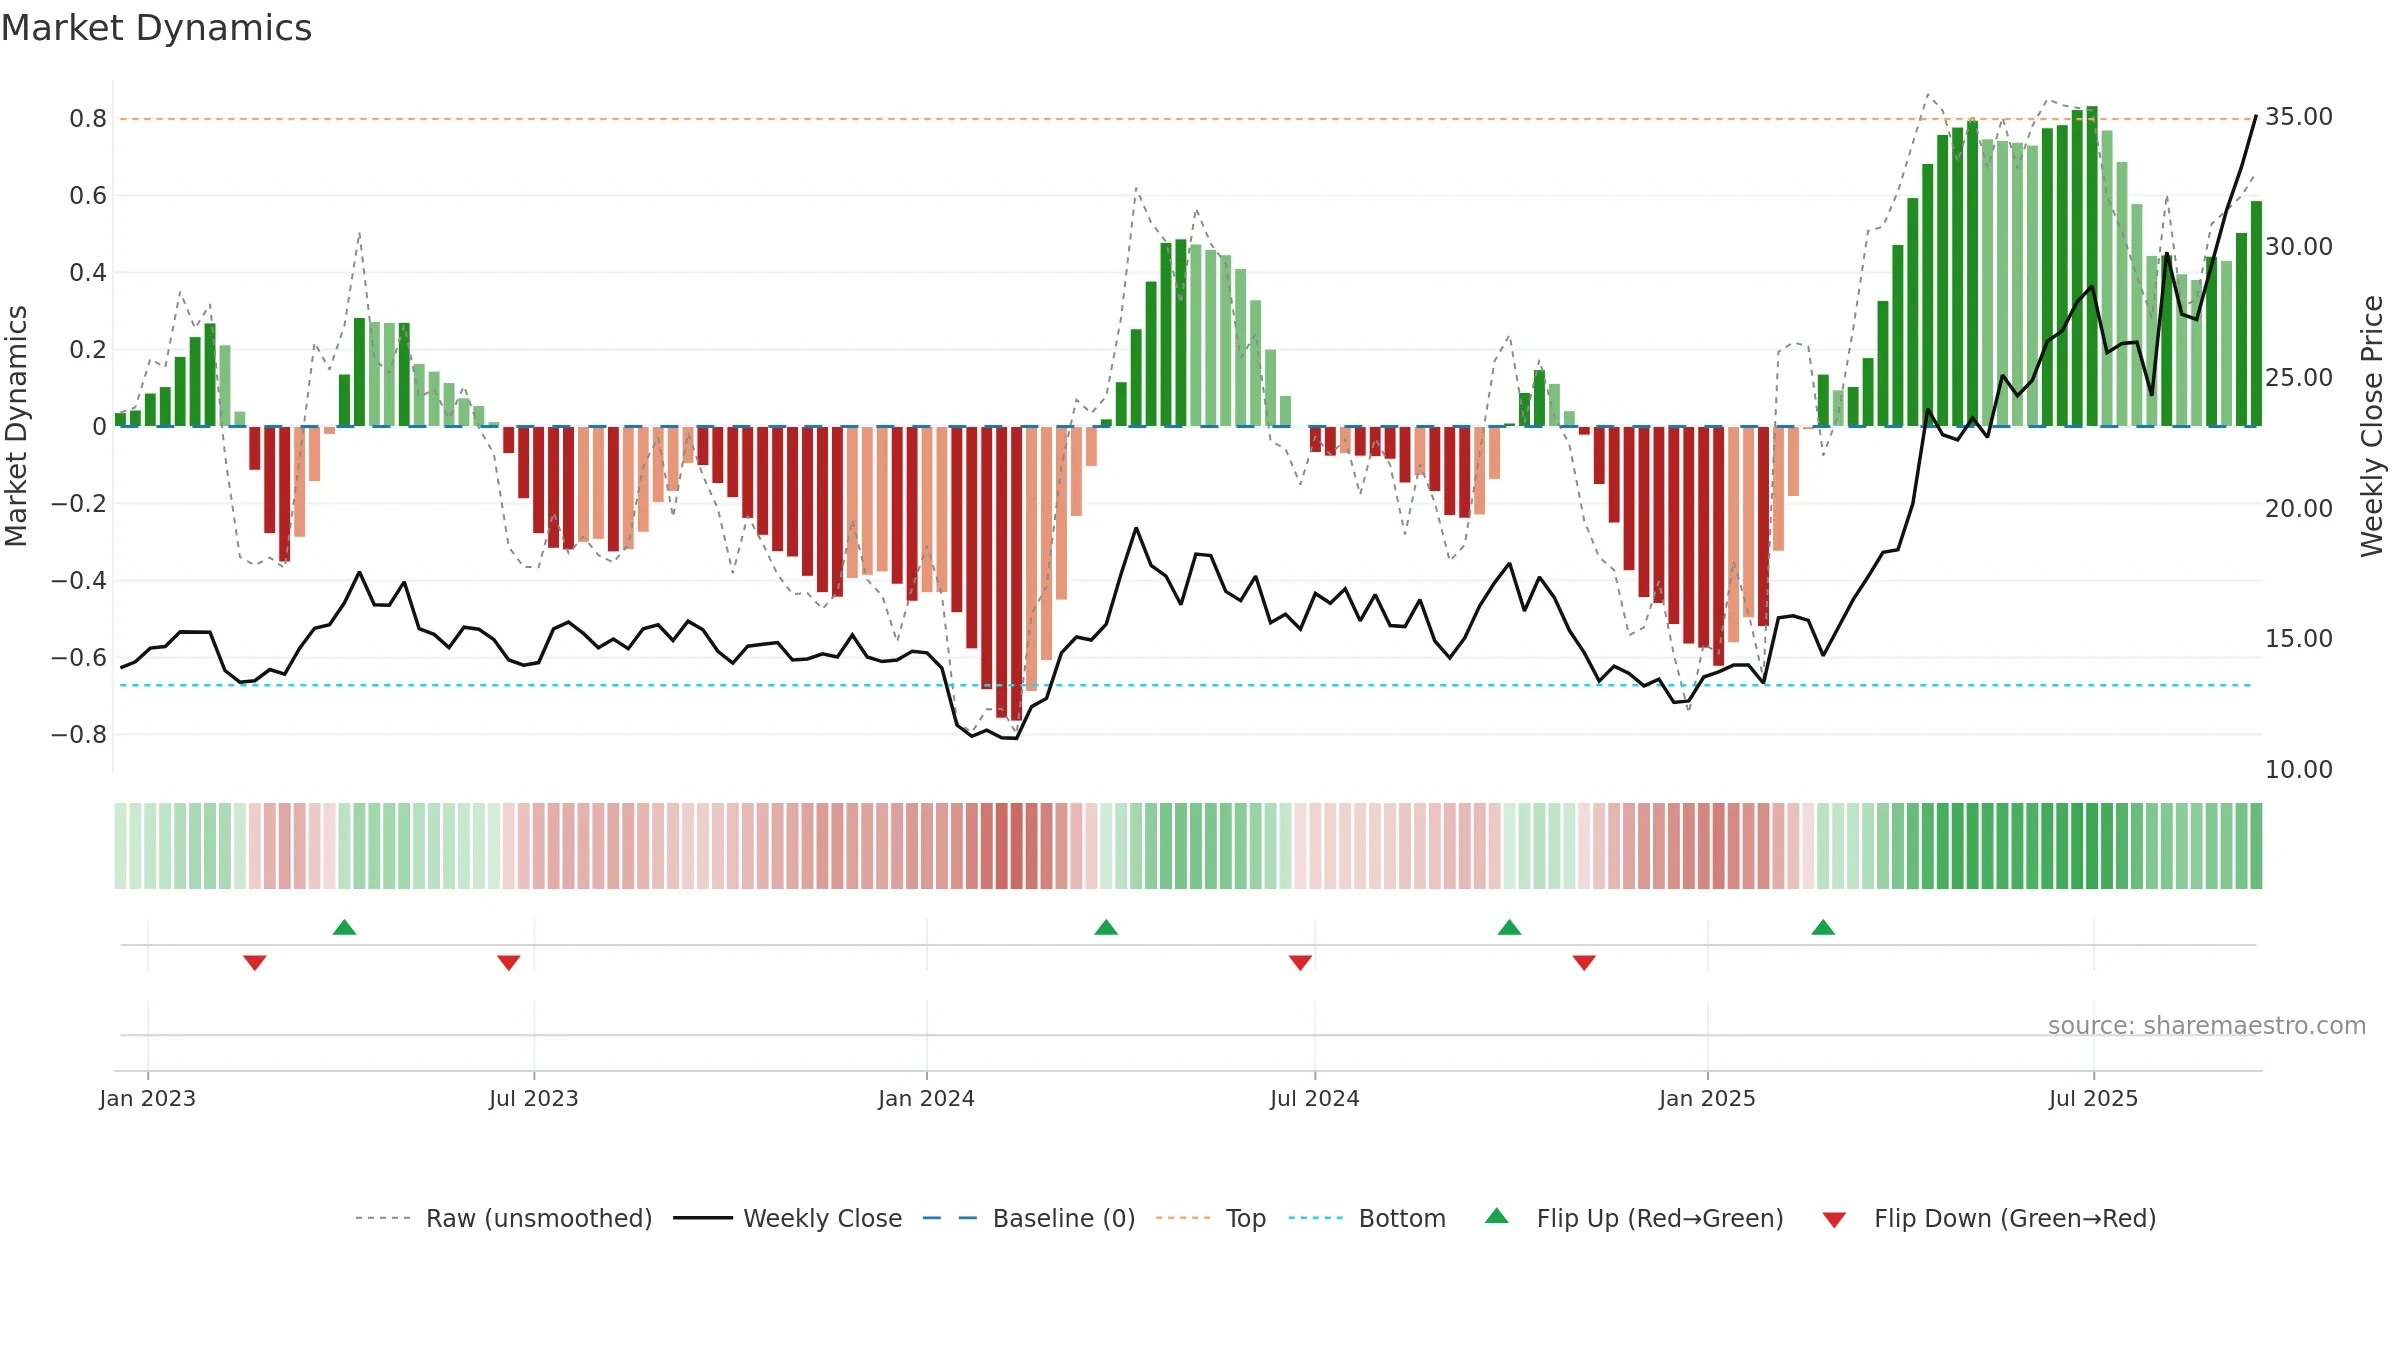Image resolution: width=2400 pixels, height=1350 pixels.
Task: Click the 15.00 price axis label
Action: 2299,639
